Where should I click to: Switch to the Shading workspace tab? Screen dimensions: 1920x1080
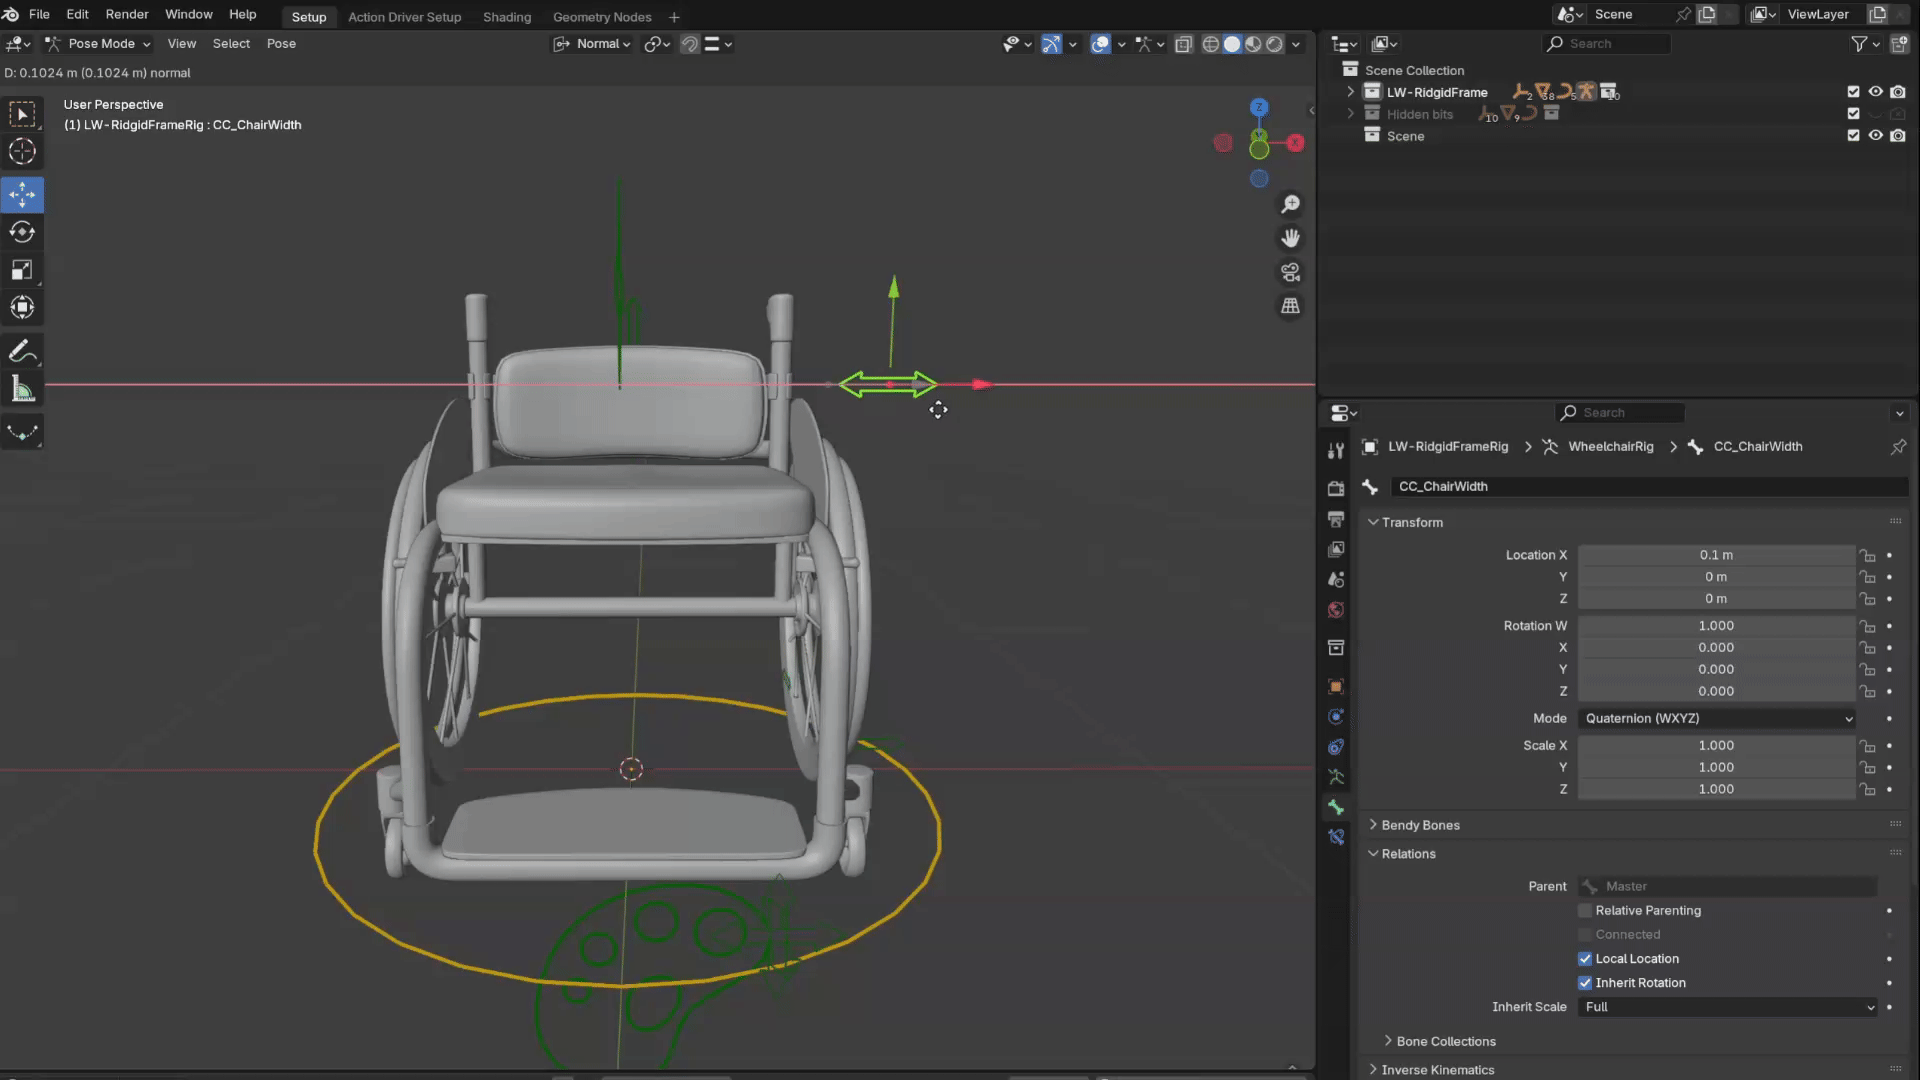pyautogui.click(x=507, y=17)
